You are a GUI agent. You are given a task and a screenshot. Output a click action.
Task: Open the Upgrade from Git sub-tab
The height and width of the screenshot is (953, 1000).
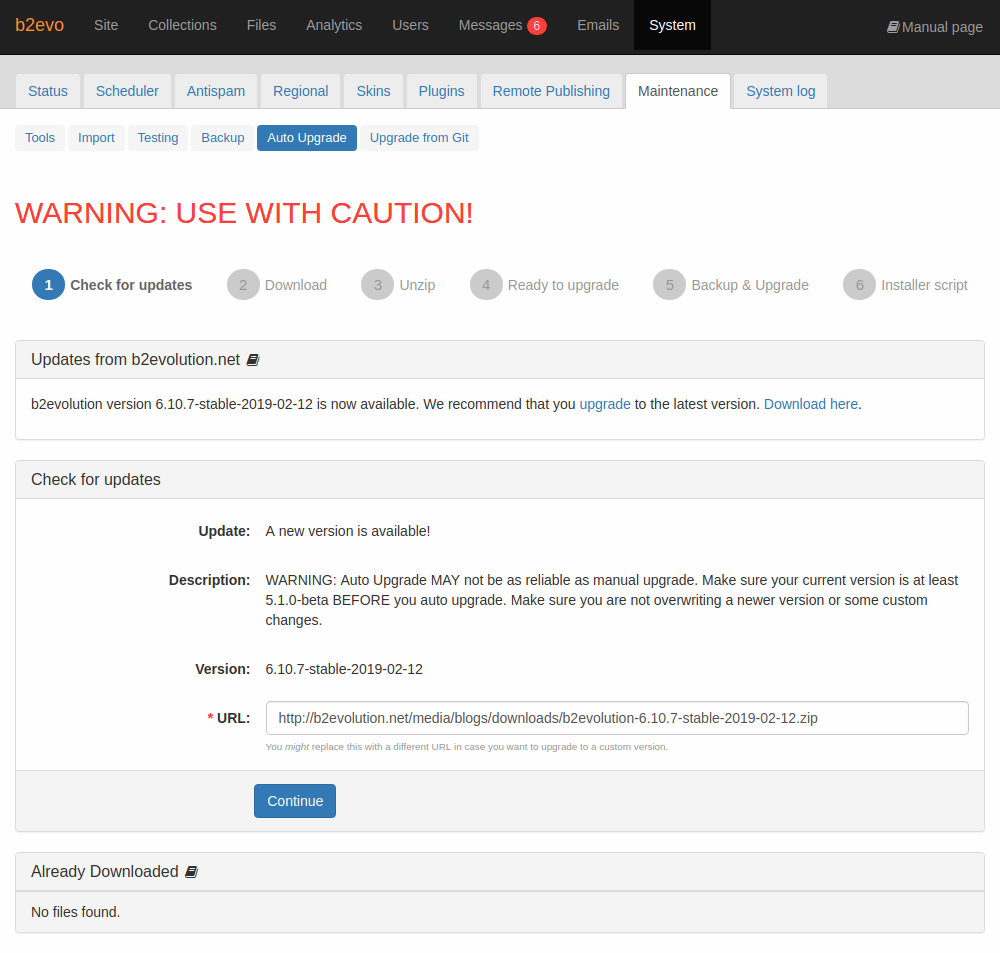419,138
